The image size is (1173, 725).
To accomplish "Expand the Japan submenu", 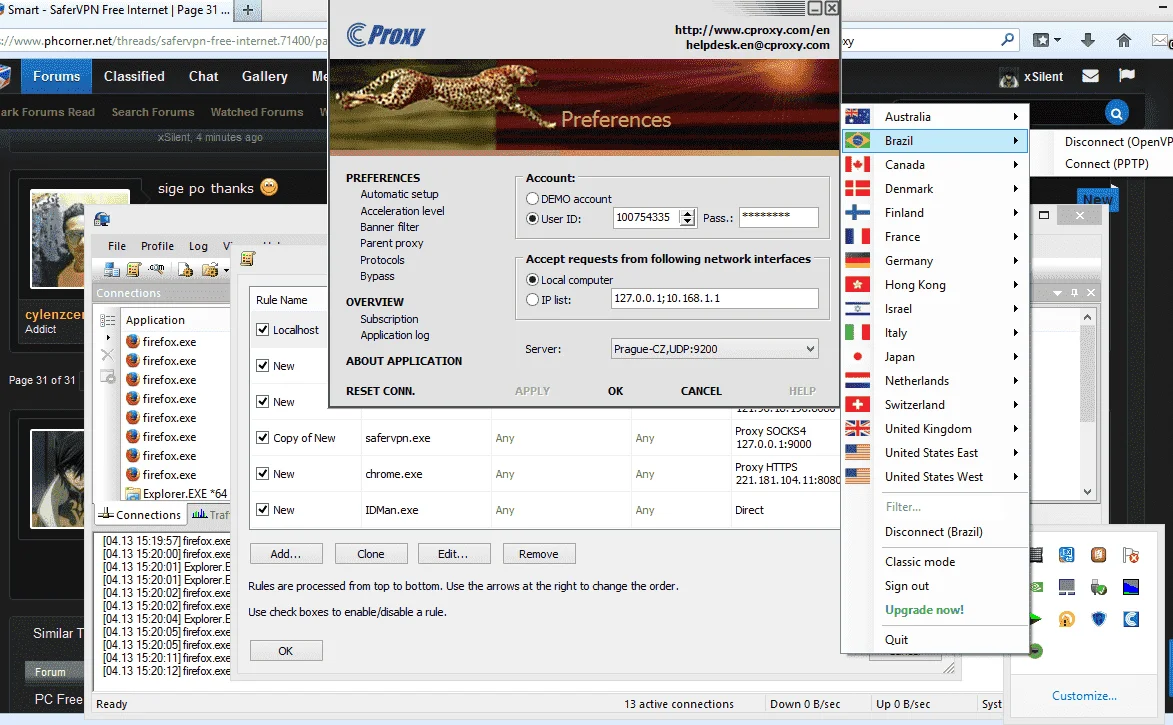I will (935, 357).
